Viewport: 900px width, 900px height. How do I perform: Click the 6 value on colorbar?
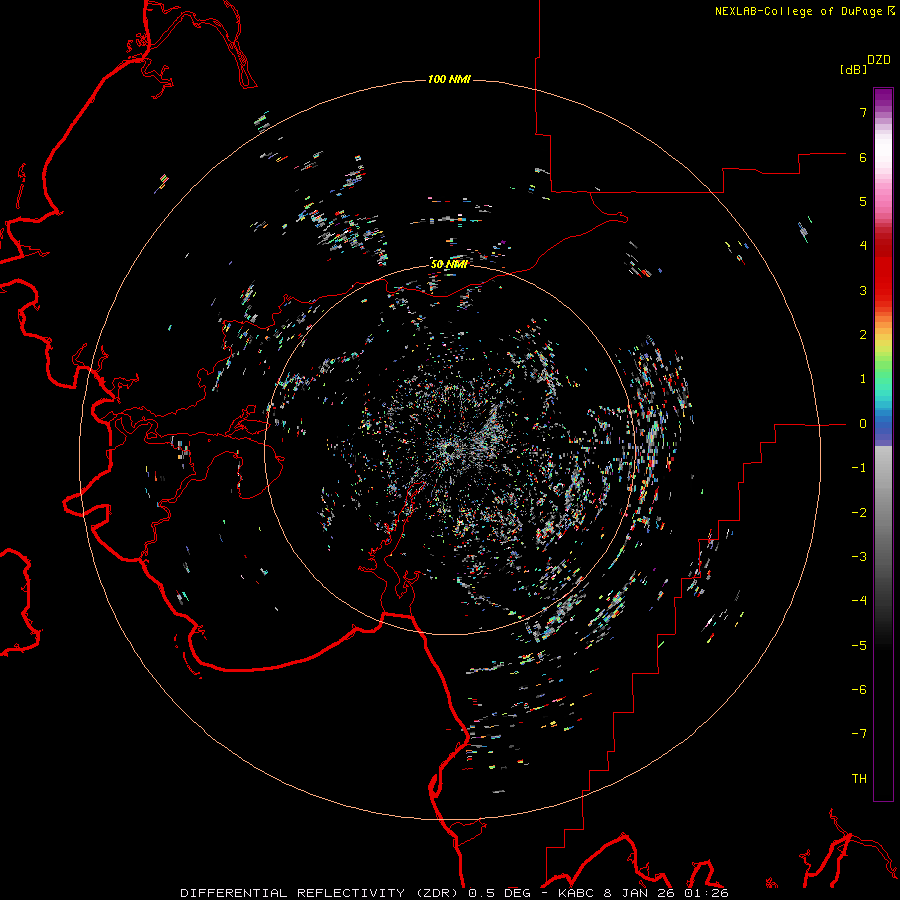(x=863, y=157)
